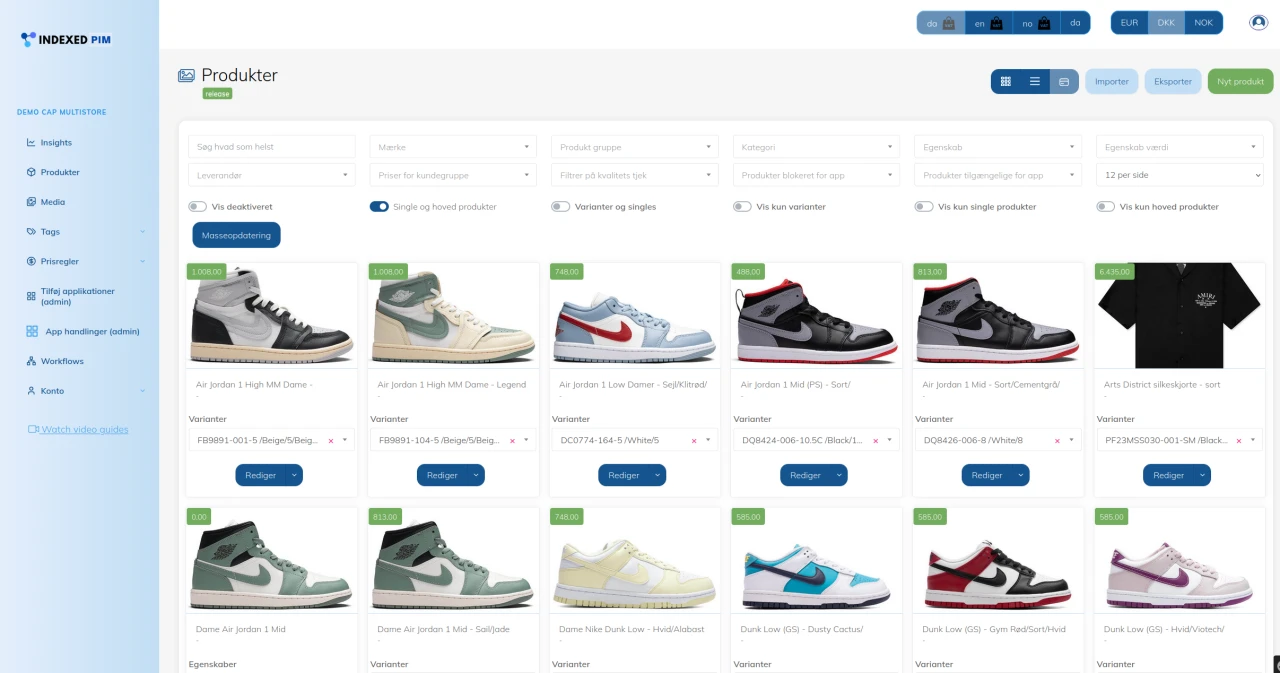The height and width of the screenshot is (673, 1280).
Task: Toggle 'Varianter og singles' switch
Action: point(561,207)
